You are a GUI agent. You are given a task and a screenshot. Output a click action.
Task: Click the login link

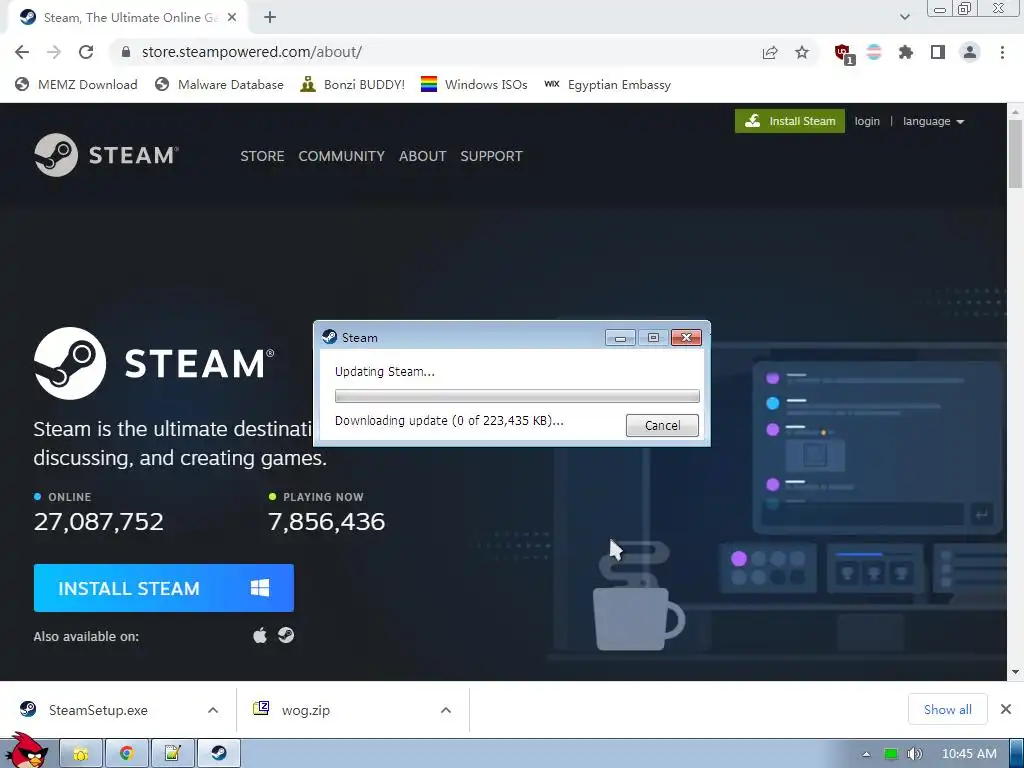click(x=867, y=121)
